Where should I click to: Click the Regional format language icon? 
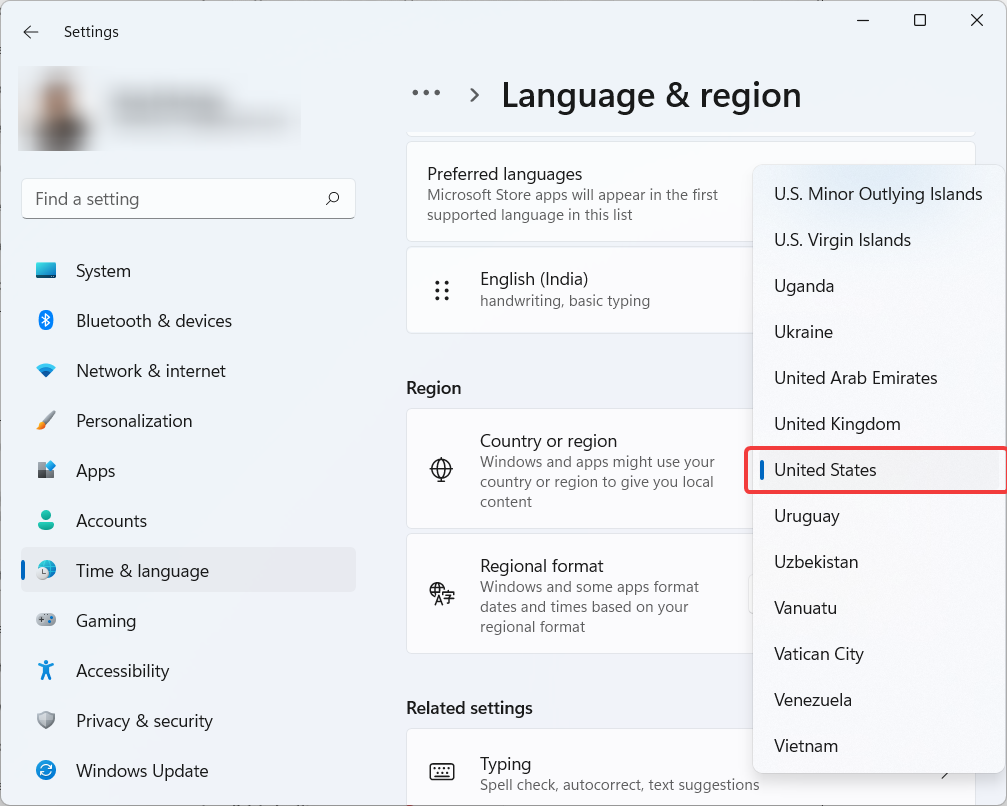coord(442,593)
